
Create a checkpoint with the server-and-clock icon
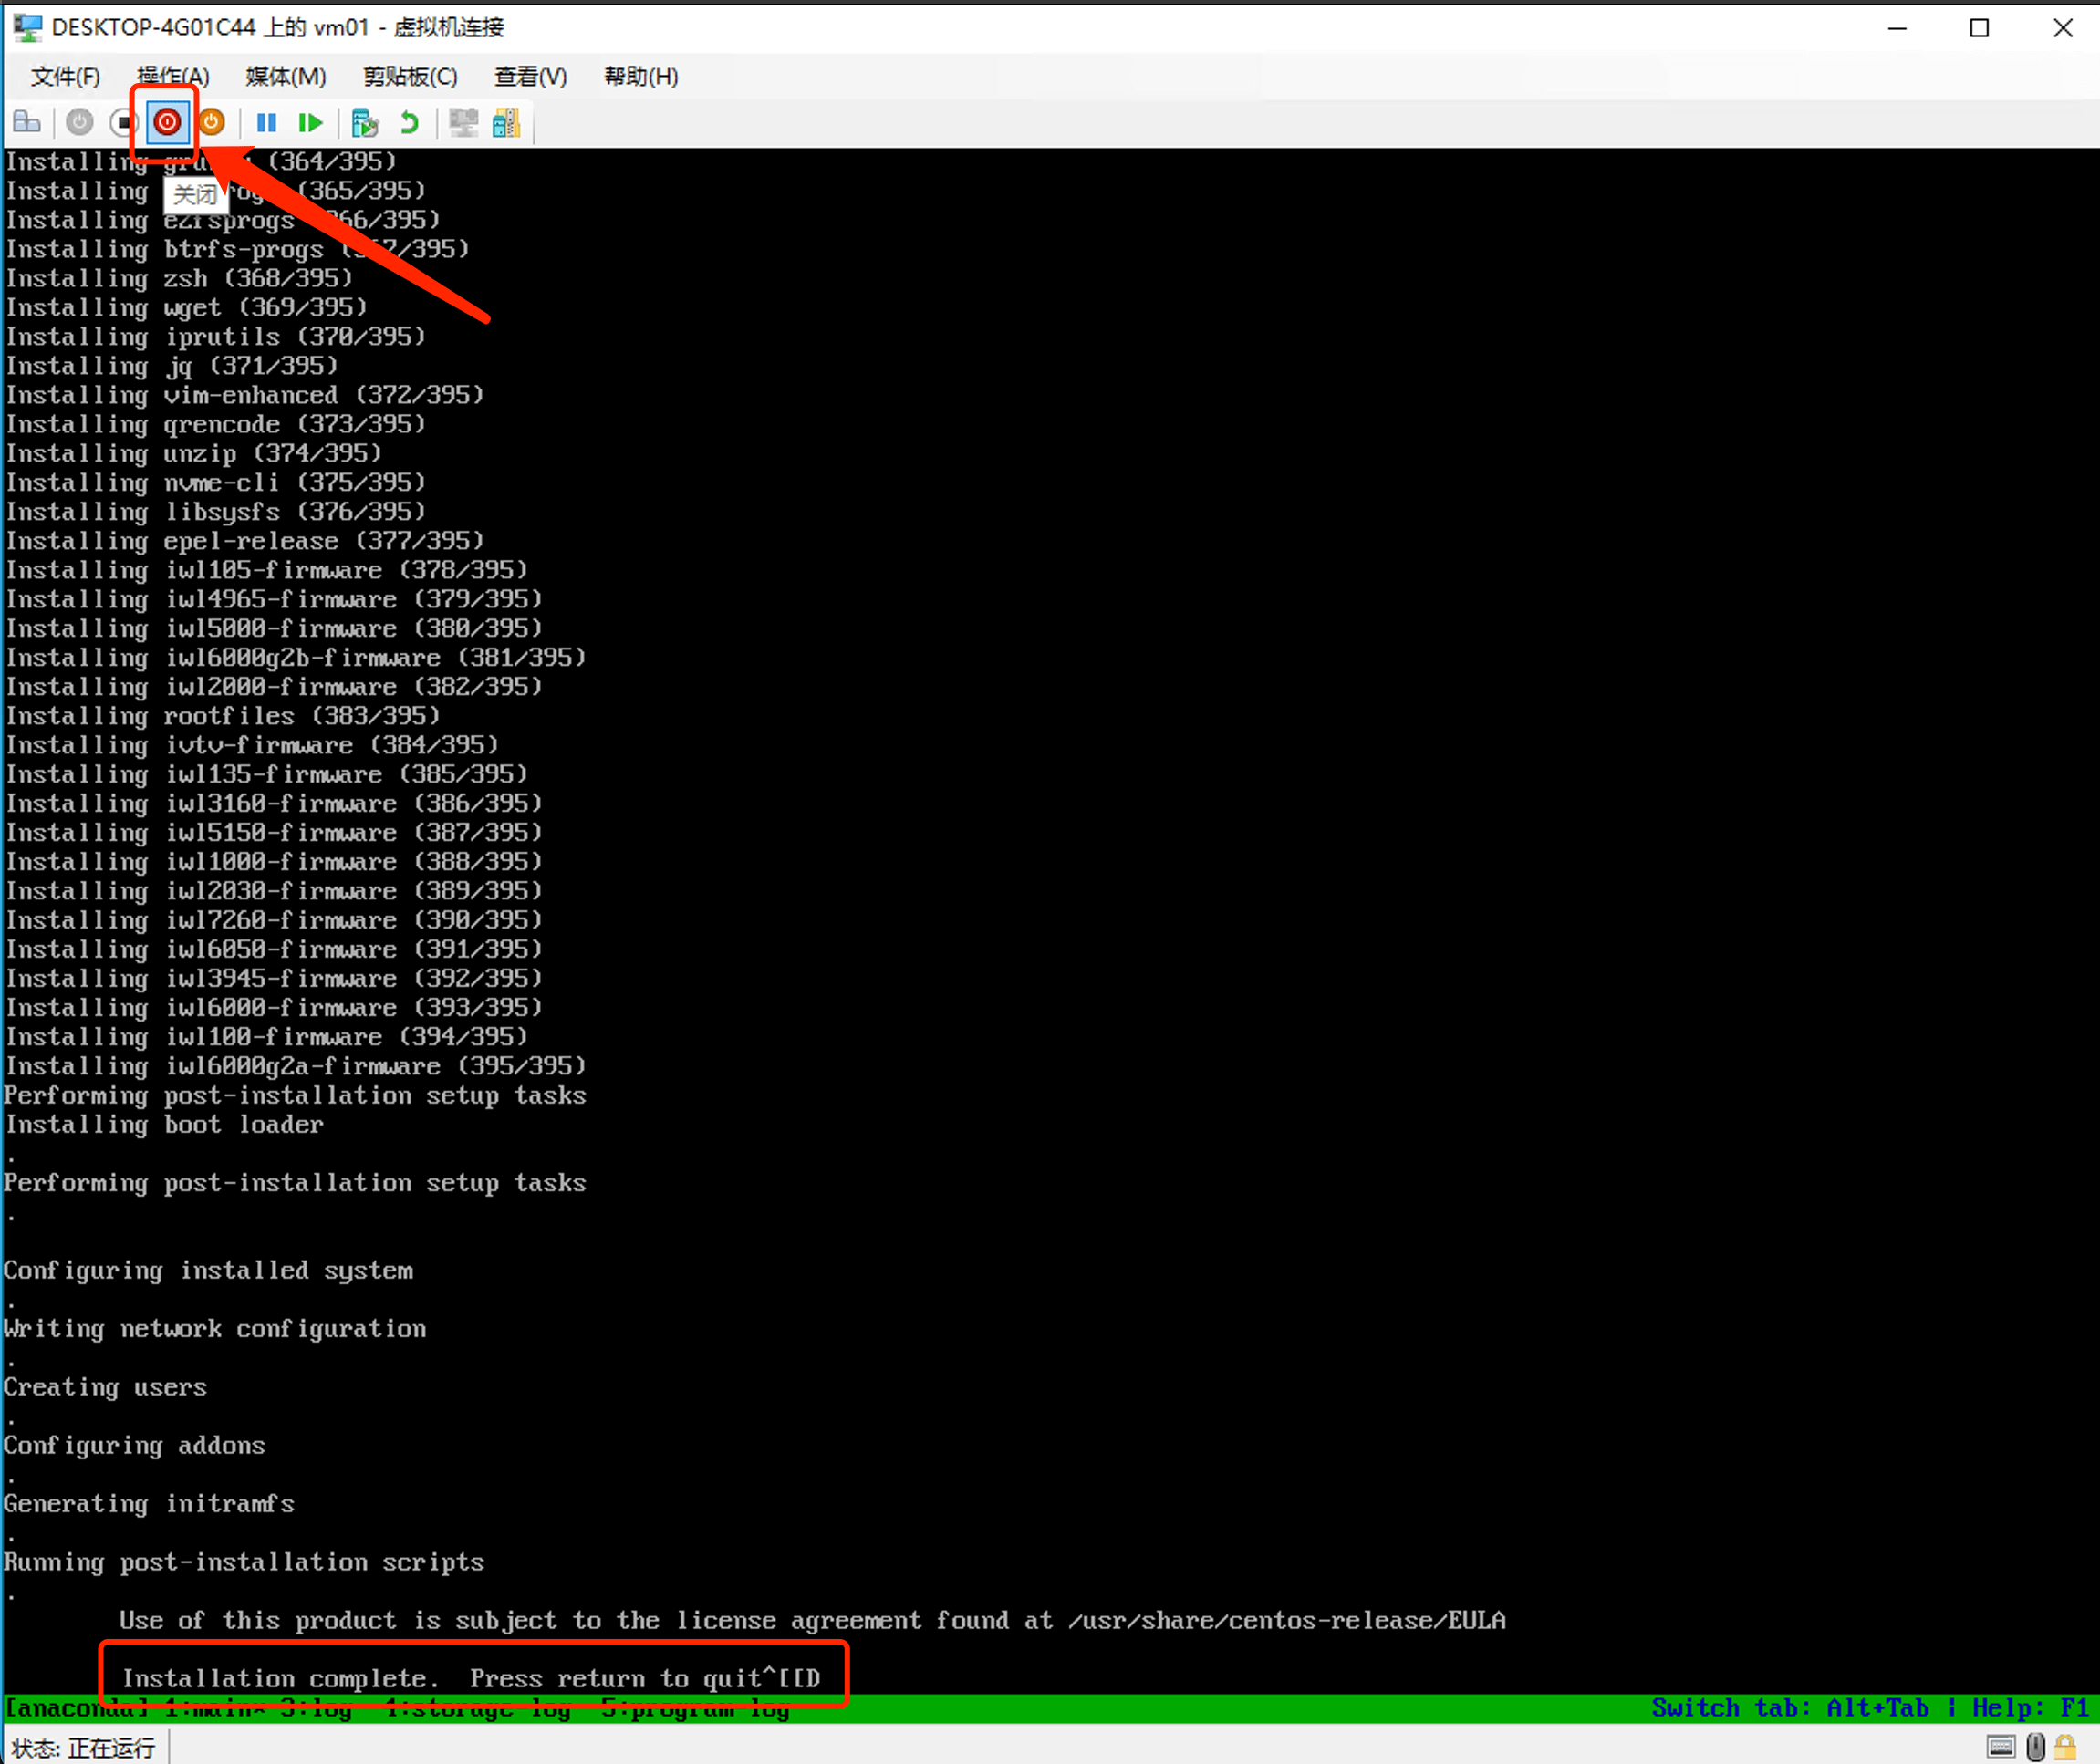click(365, 122)
